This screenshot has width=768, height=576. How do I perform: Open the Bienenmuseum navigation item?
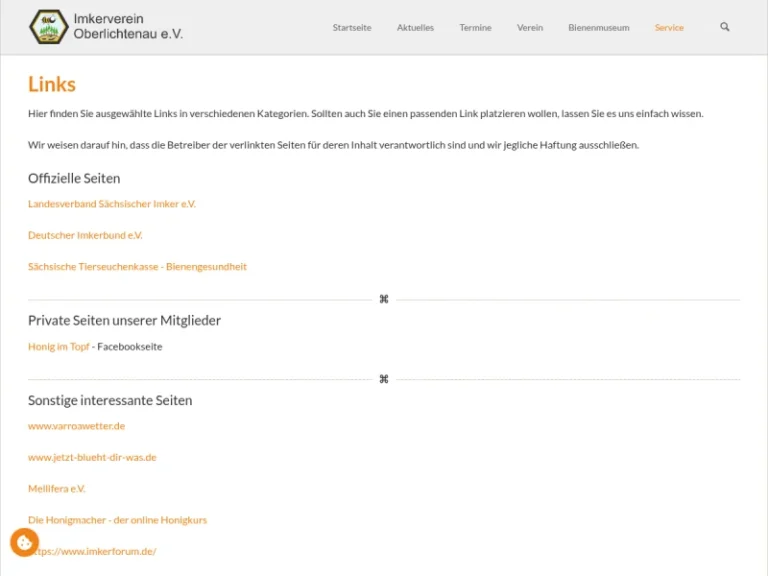tap(598, 28)
